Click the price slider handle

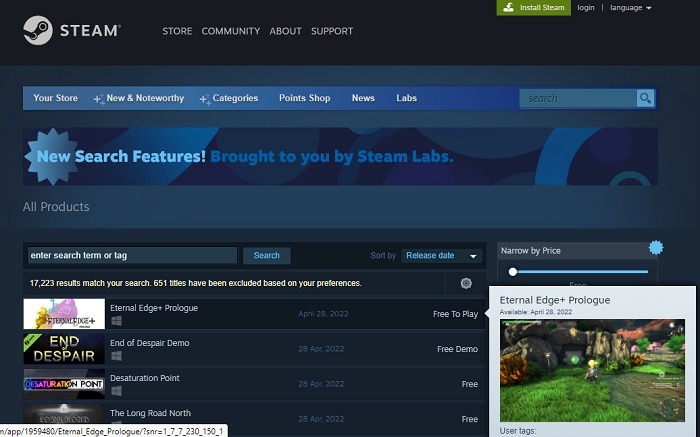pos(512,271)
